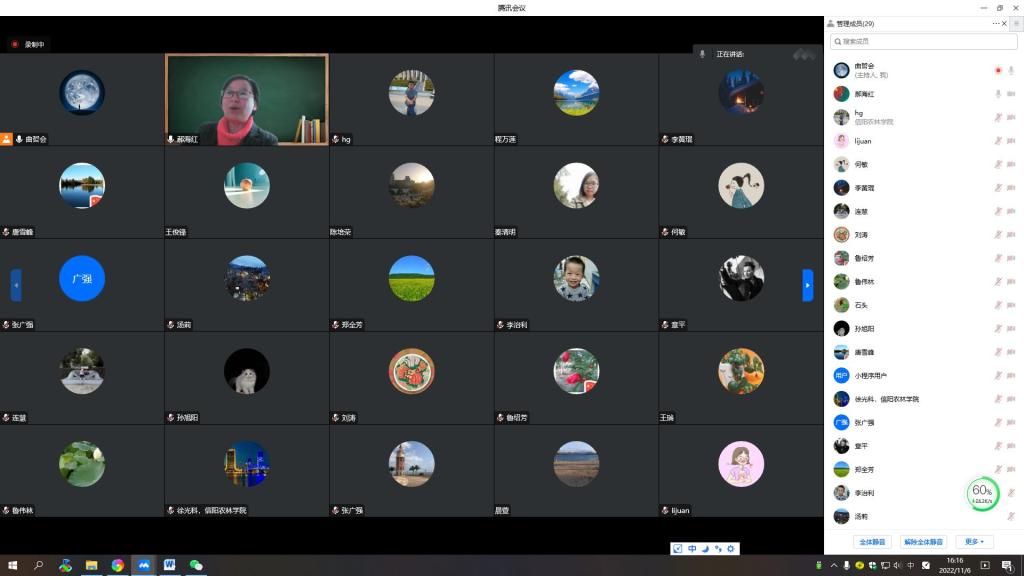The image size is (1024, 576).
Task: Click 解除全体静音 button
Action: tap(923, 542)
